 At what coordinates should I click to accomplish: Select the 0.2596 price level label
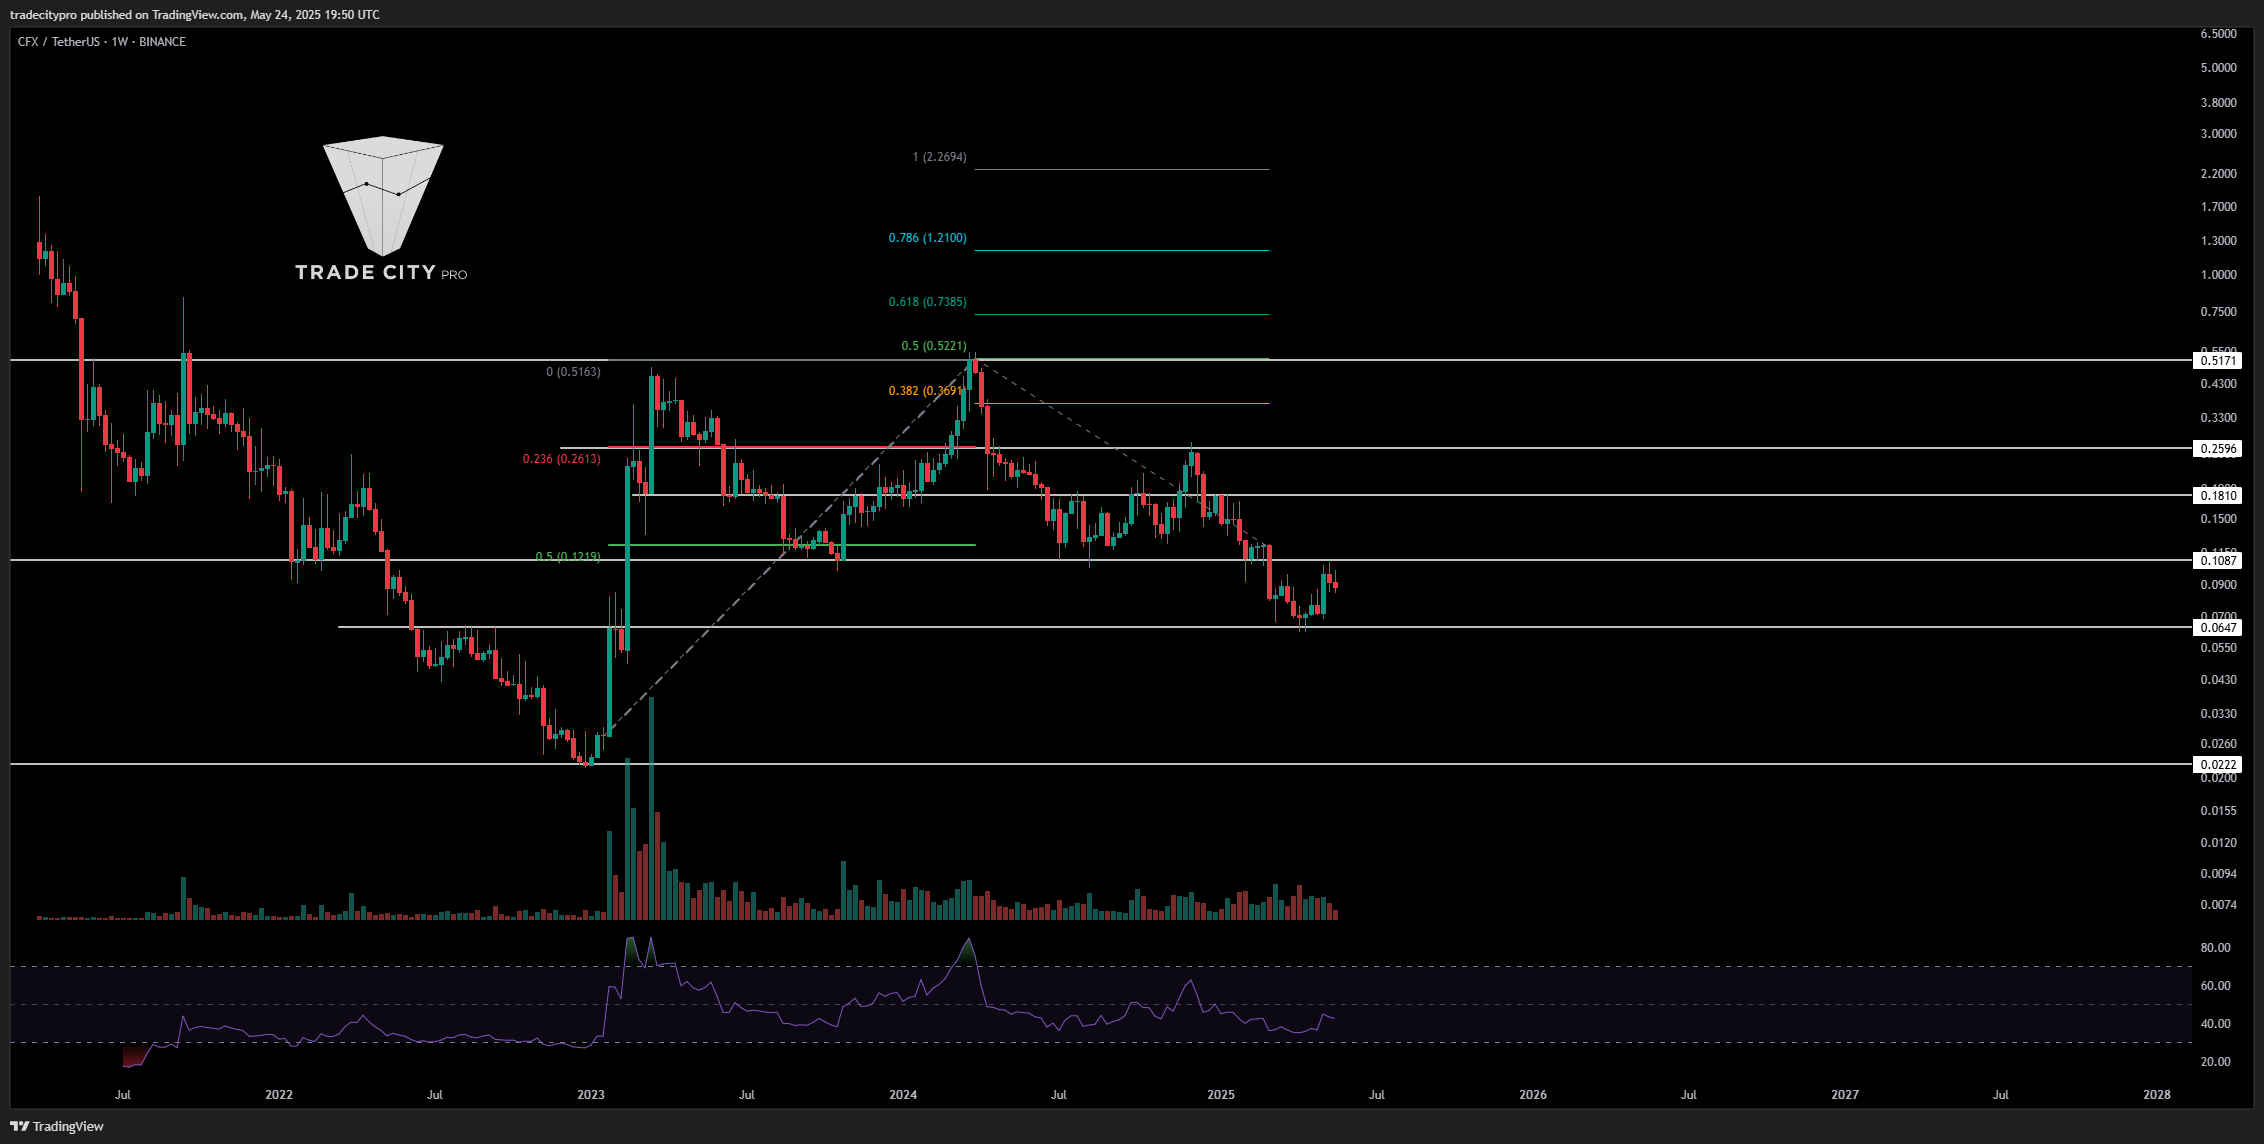click(x=2218, y=449)
